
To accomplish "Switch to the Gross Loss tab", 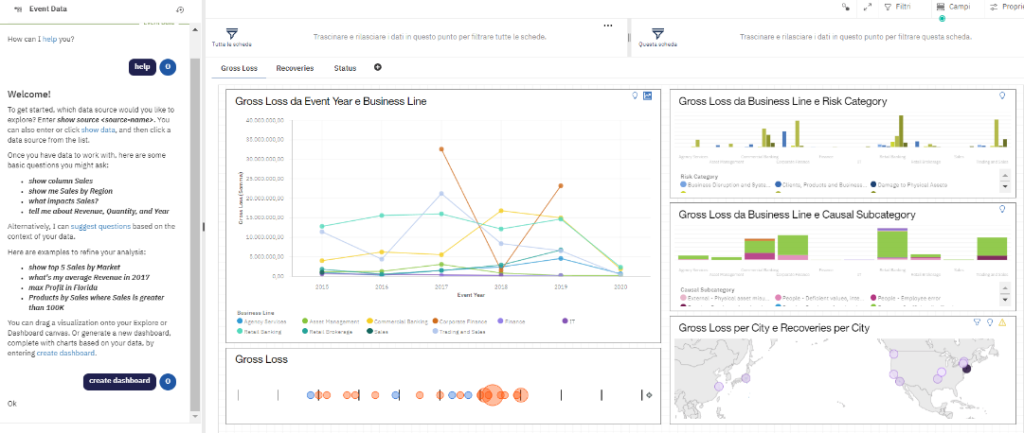I will (x=239, y=68).
